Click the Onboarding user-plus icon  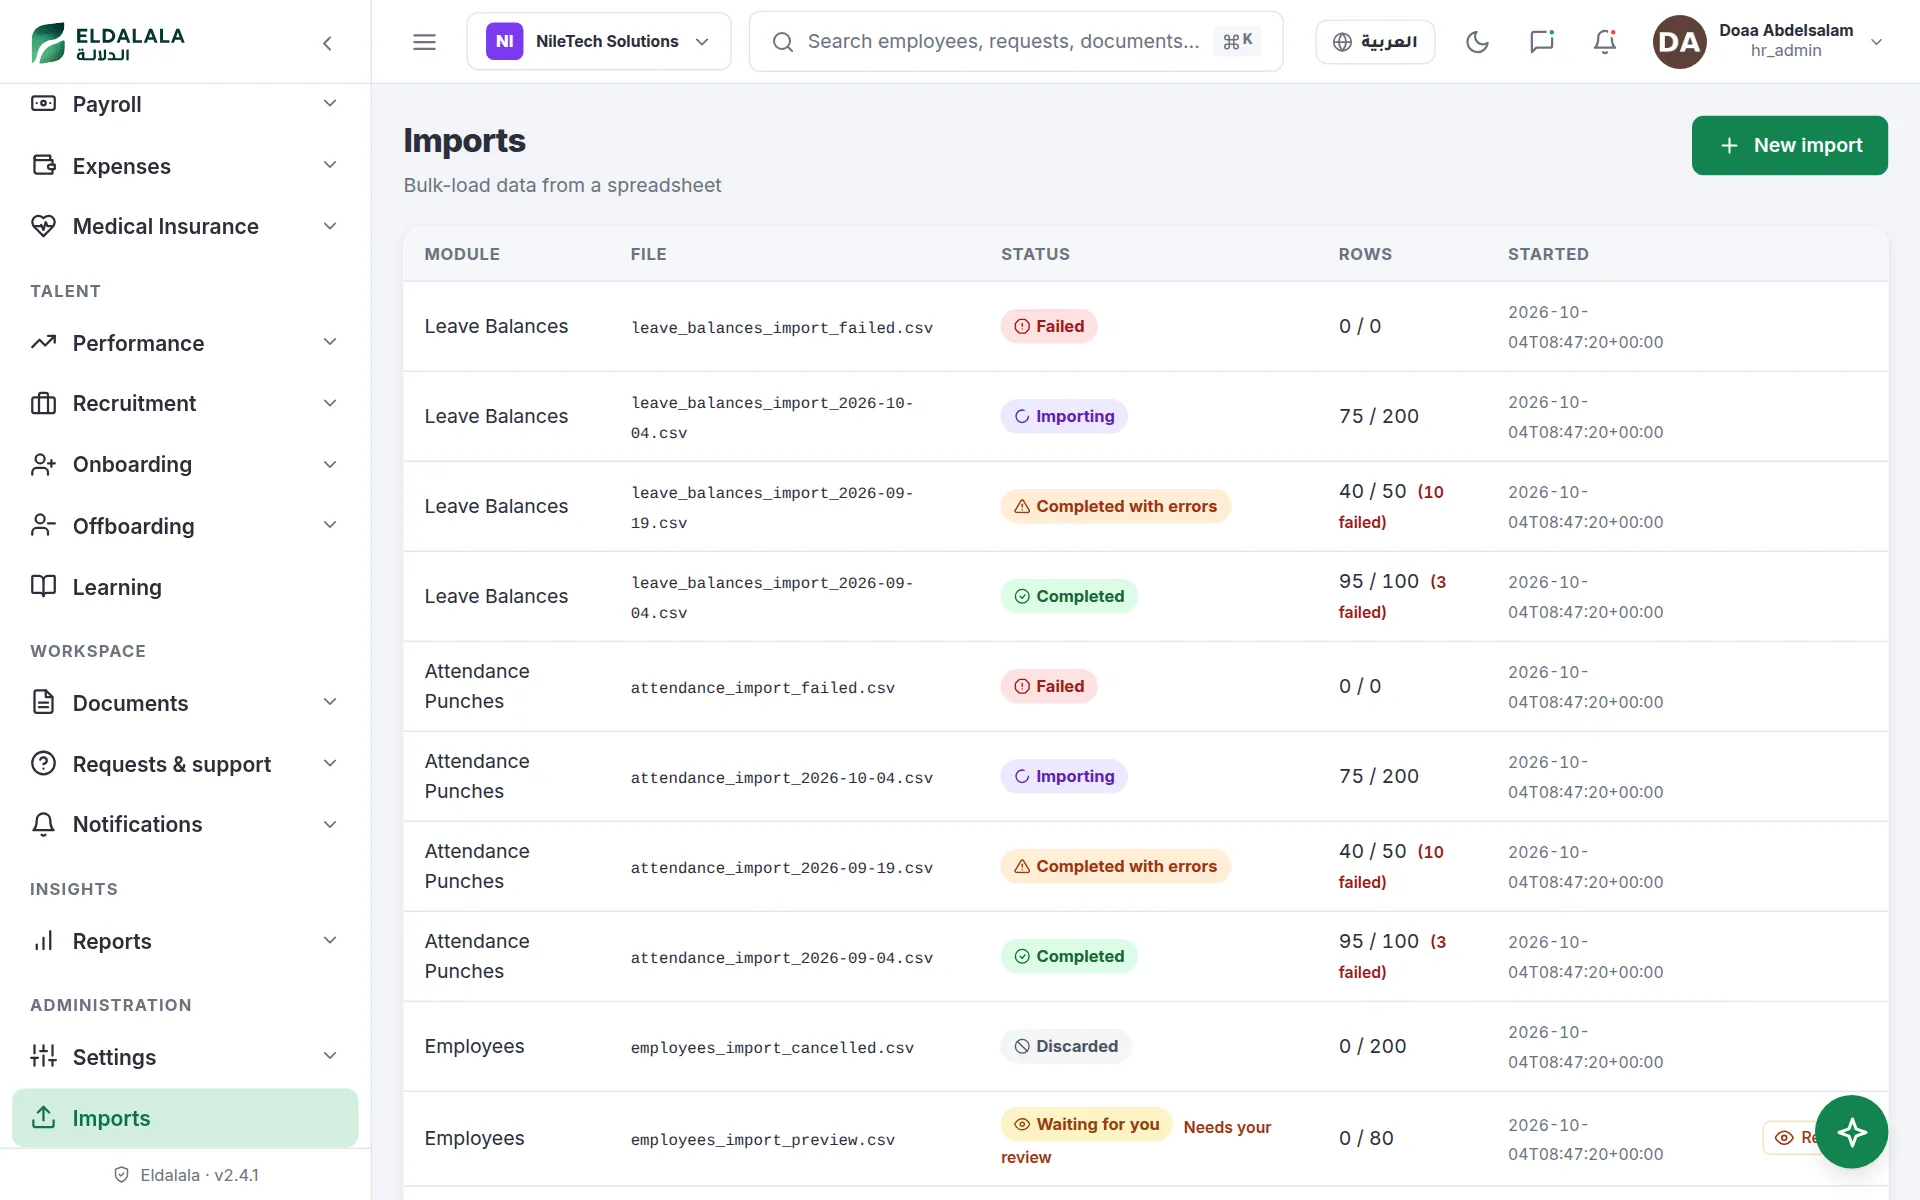click(x=43, y=464)
